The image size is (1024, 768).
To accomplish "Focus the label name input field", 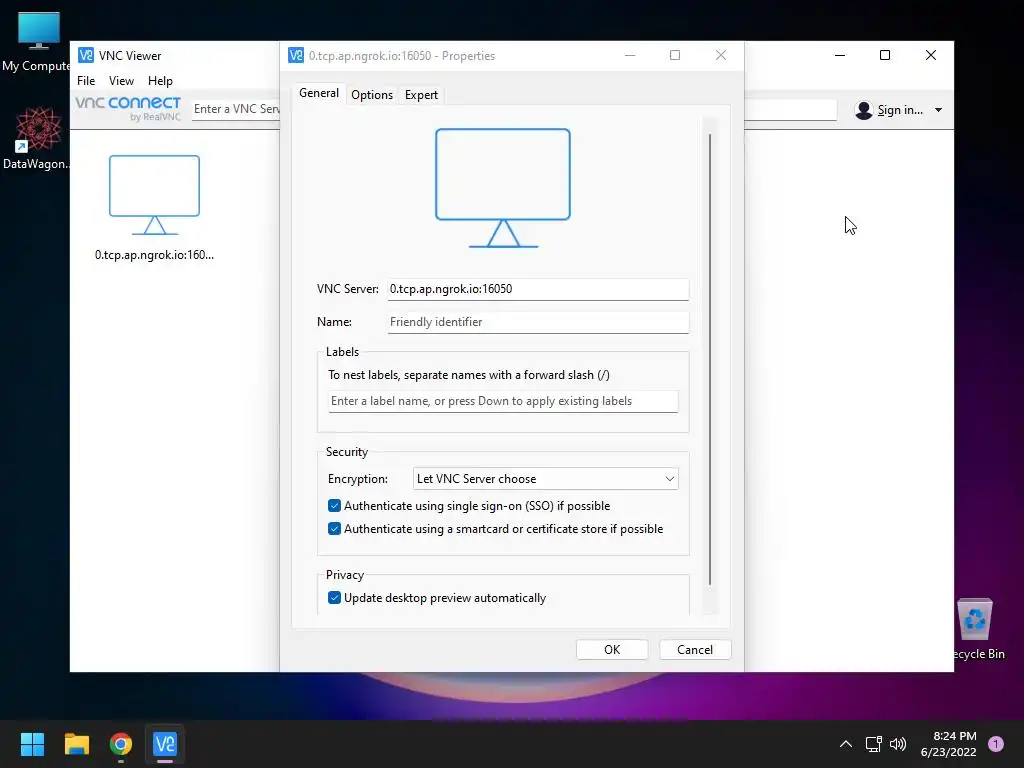I will pyautogui.click(x=503, y=401).
